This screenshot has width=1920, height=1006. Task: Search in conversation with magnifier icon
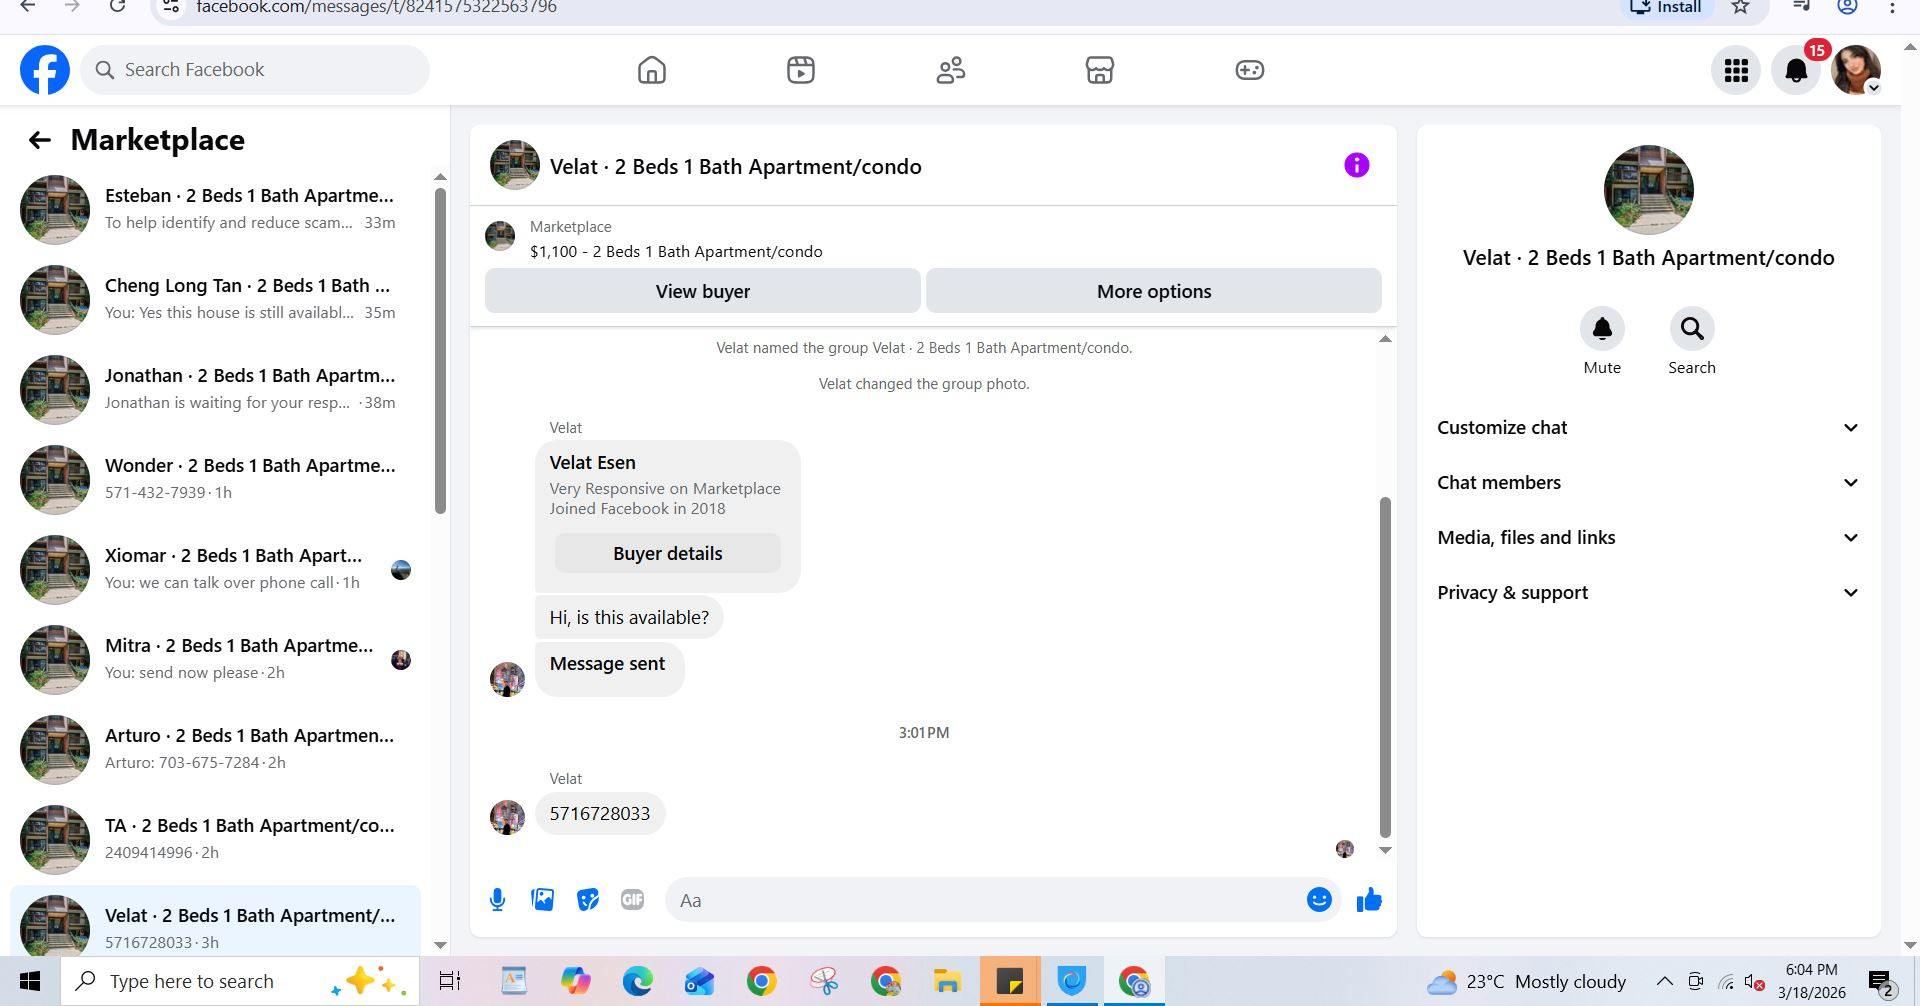tap(1692, 329)
